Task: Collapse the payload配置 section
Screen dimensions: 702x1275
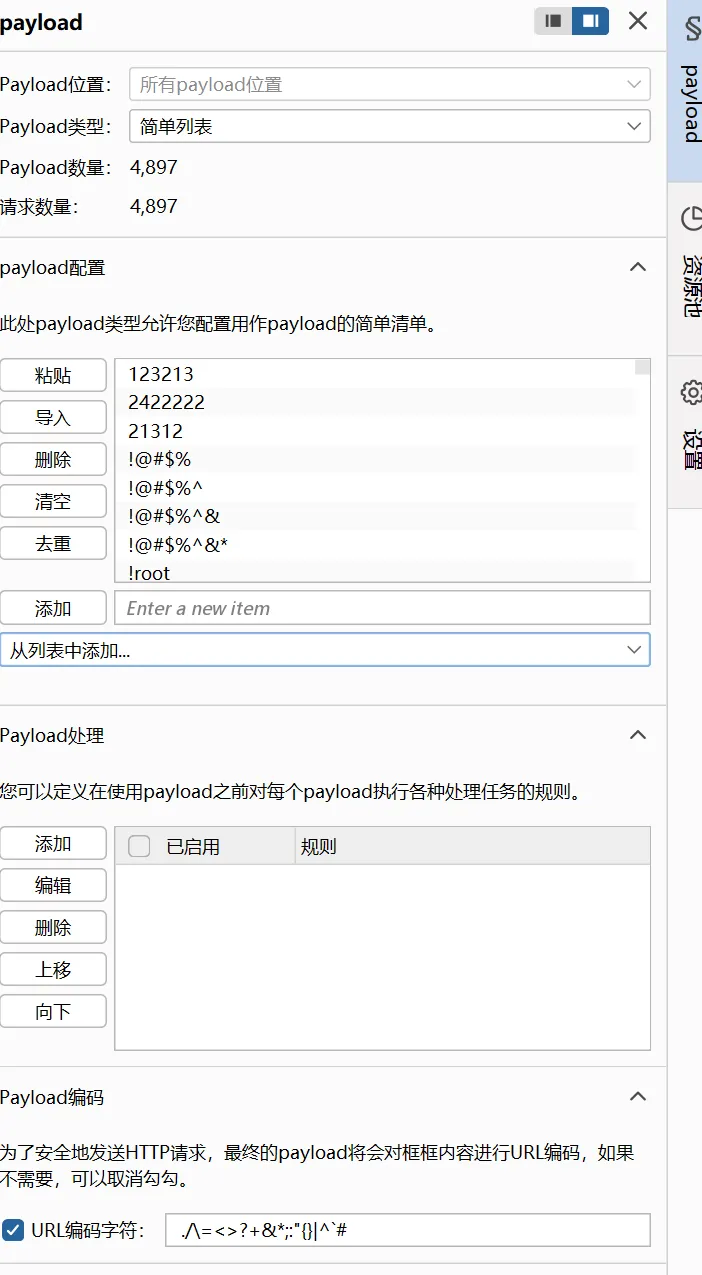Action: pos(637,267)
